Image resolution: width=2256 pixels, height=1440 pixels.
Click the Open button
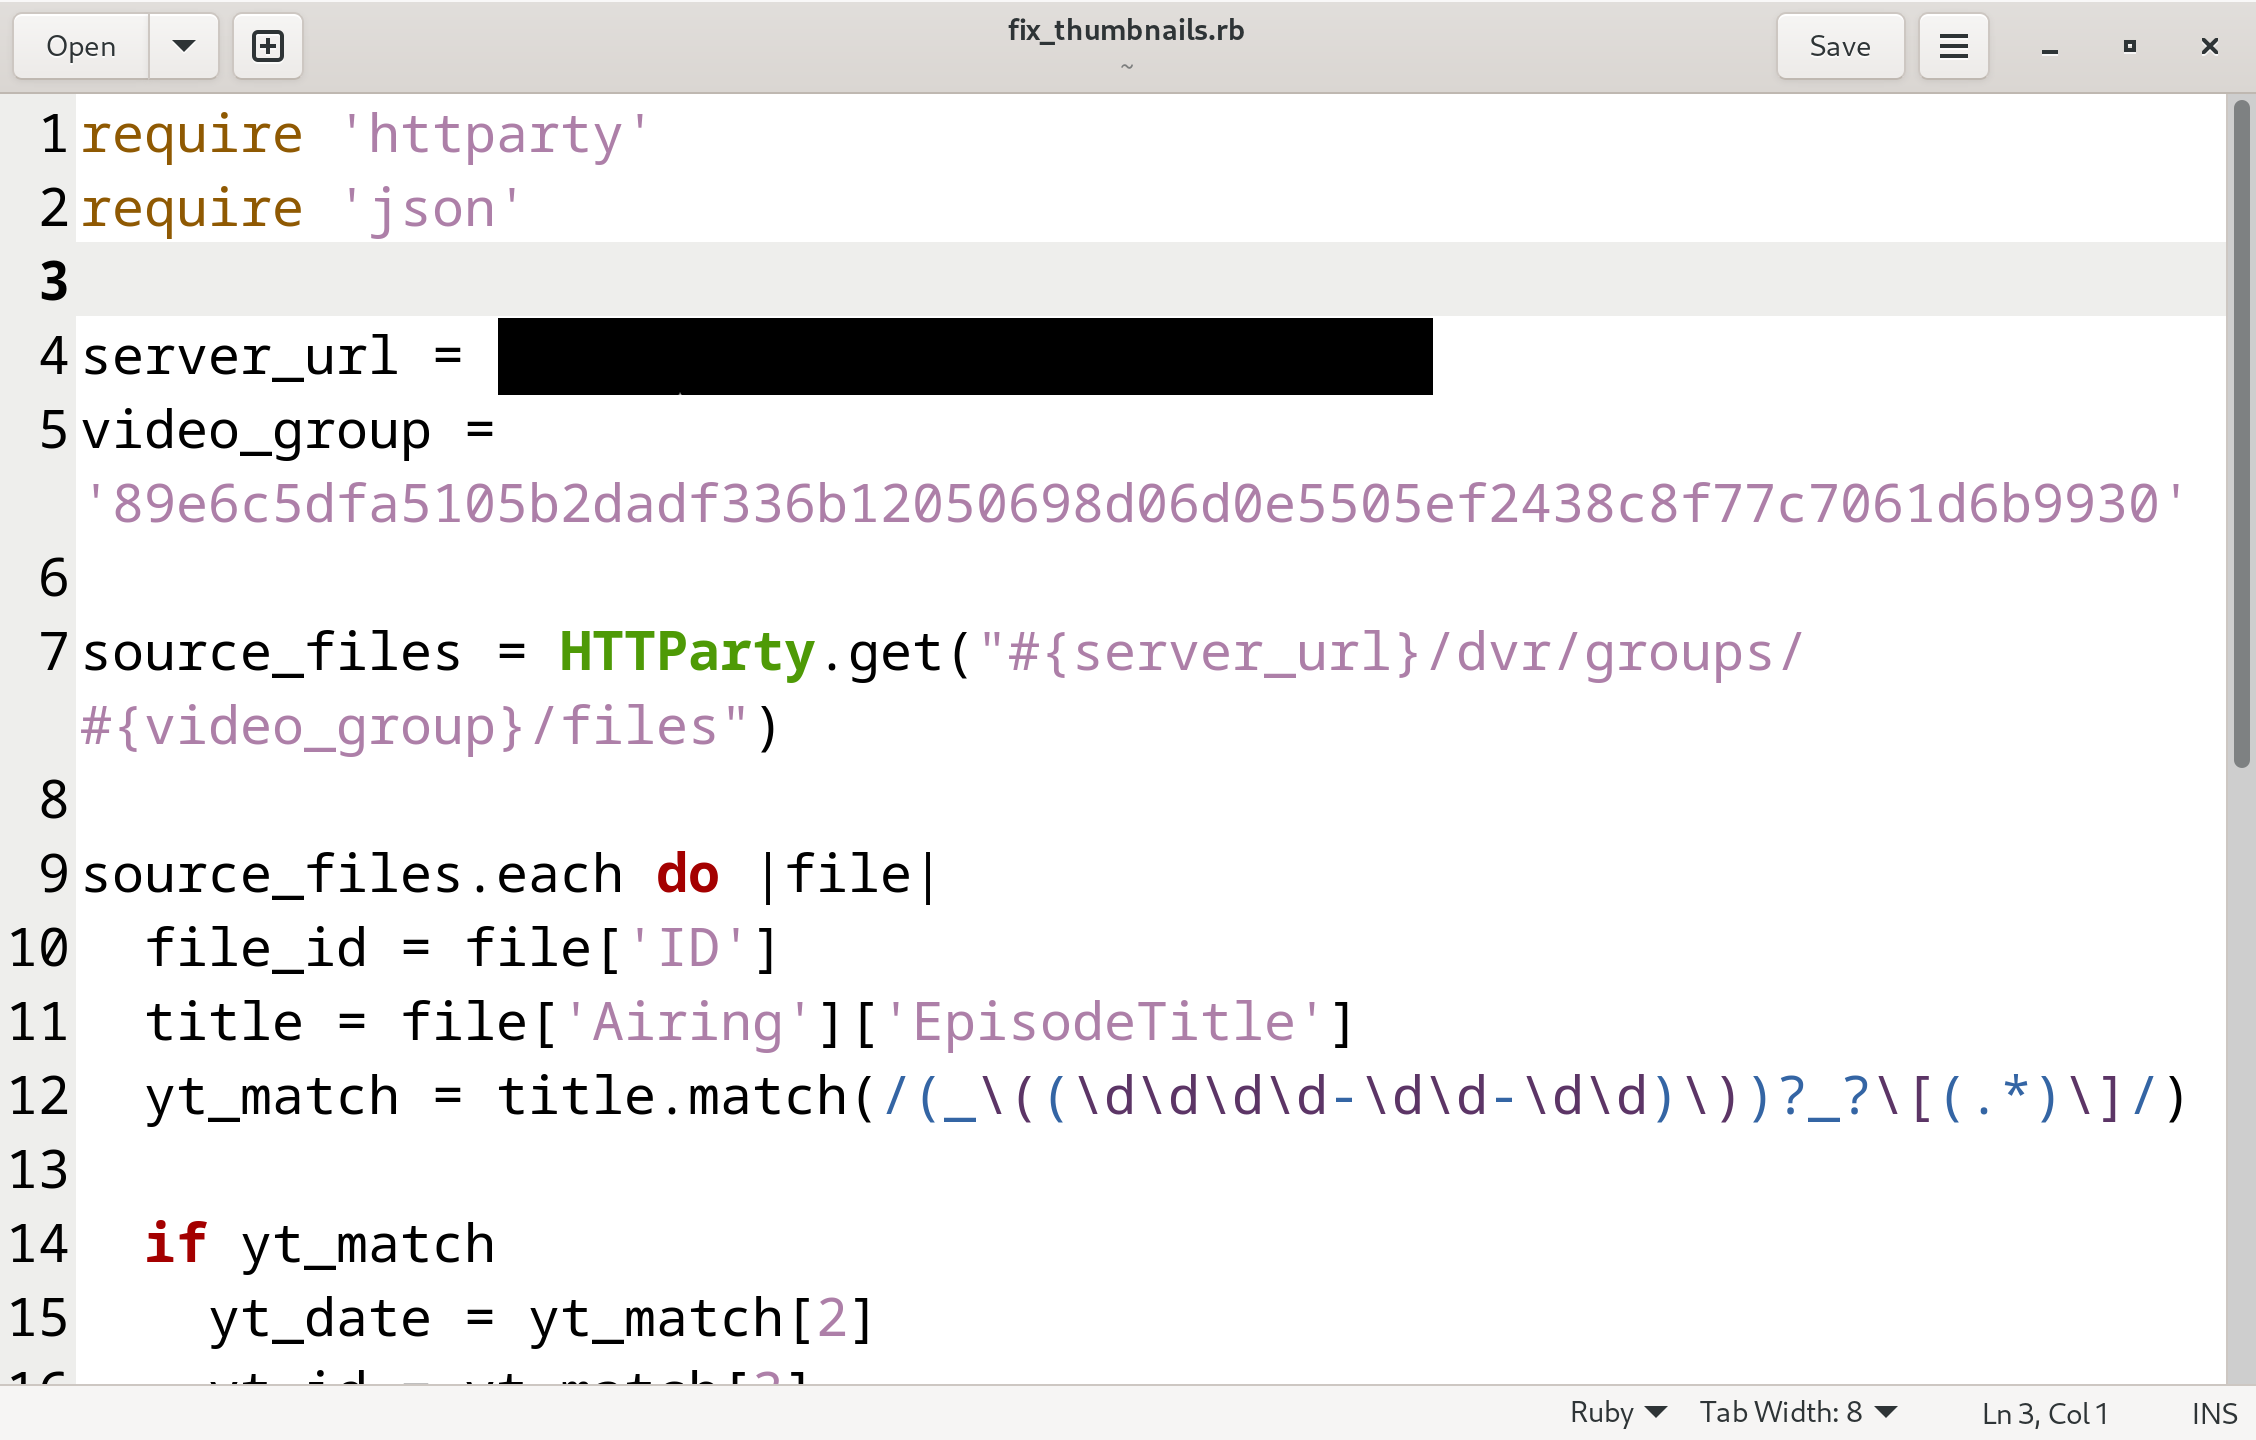tap(81, 46)
